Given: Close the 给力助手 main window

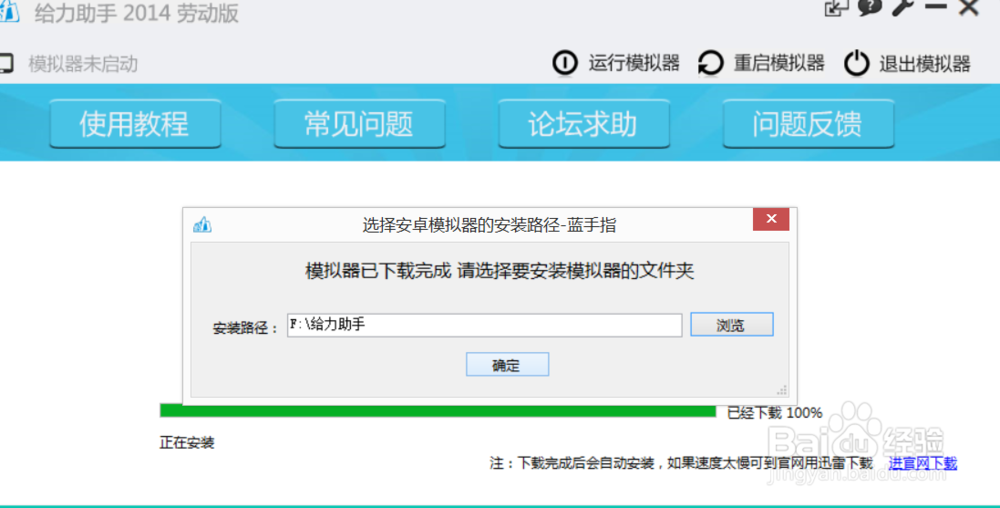Looking at the screenshot, I should click(x=969, y=8).
